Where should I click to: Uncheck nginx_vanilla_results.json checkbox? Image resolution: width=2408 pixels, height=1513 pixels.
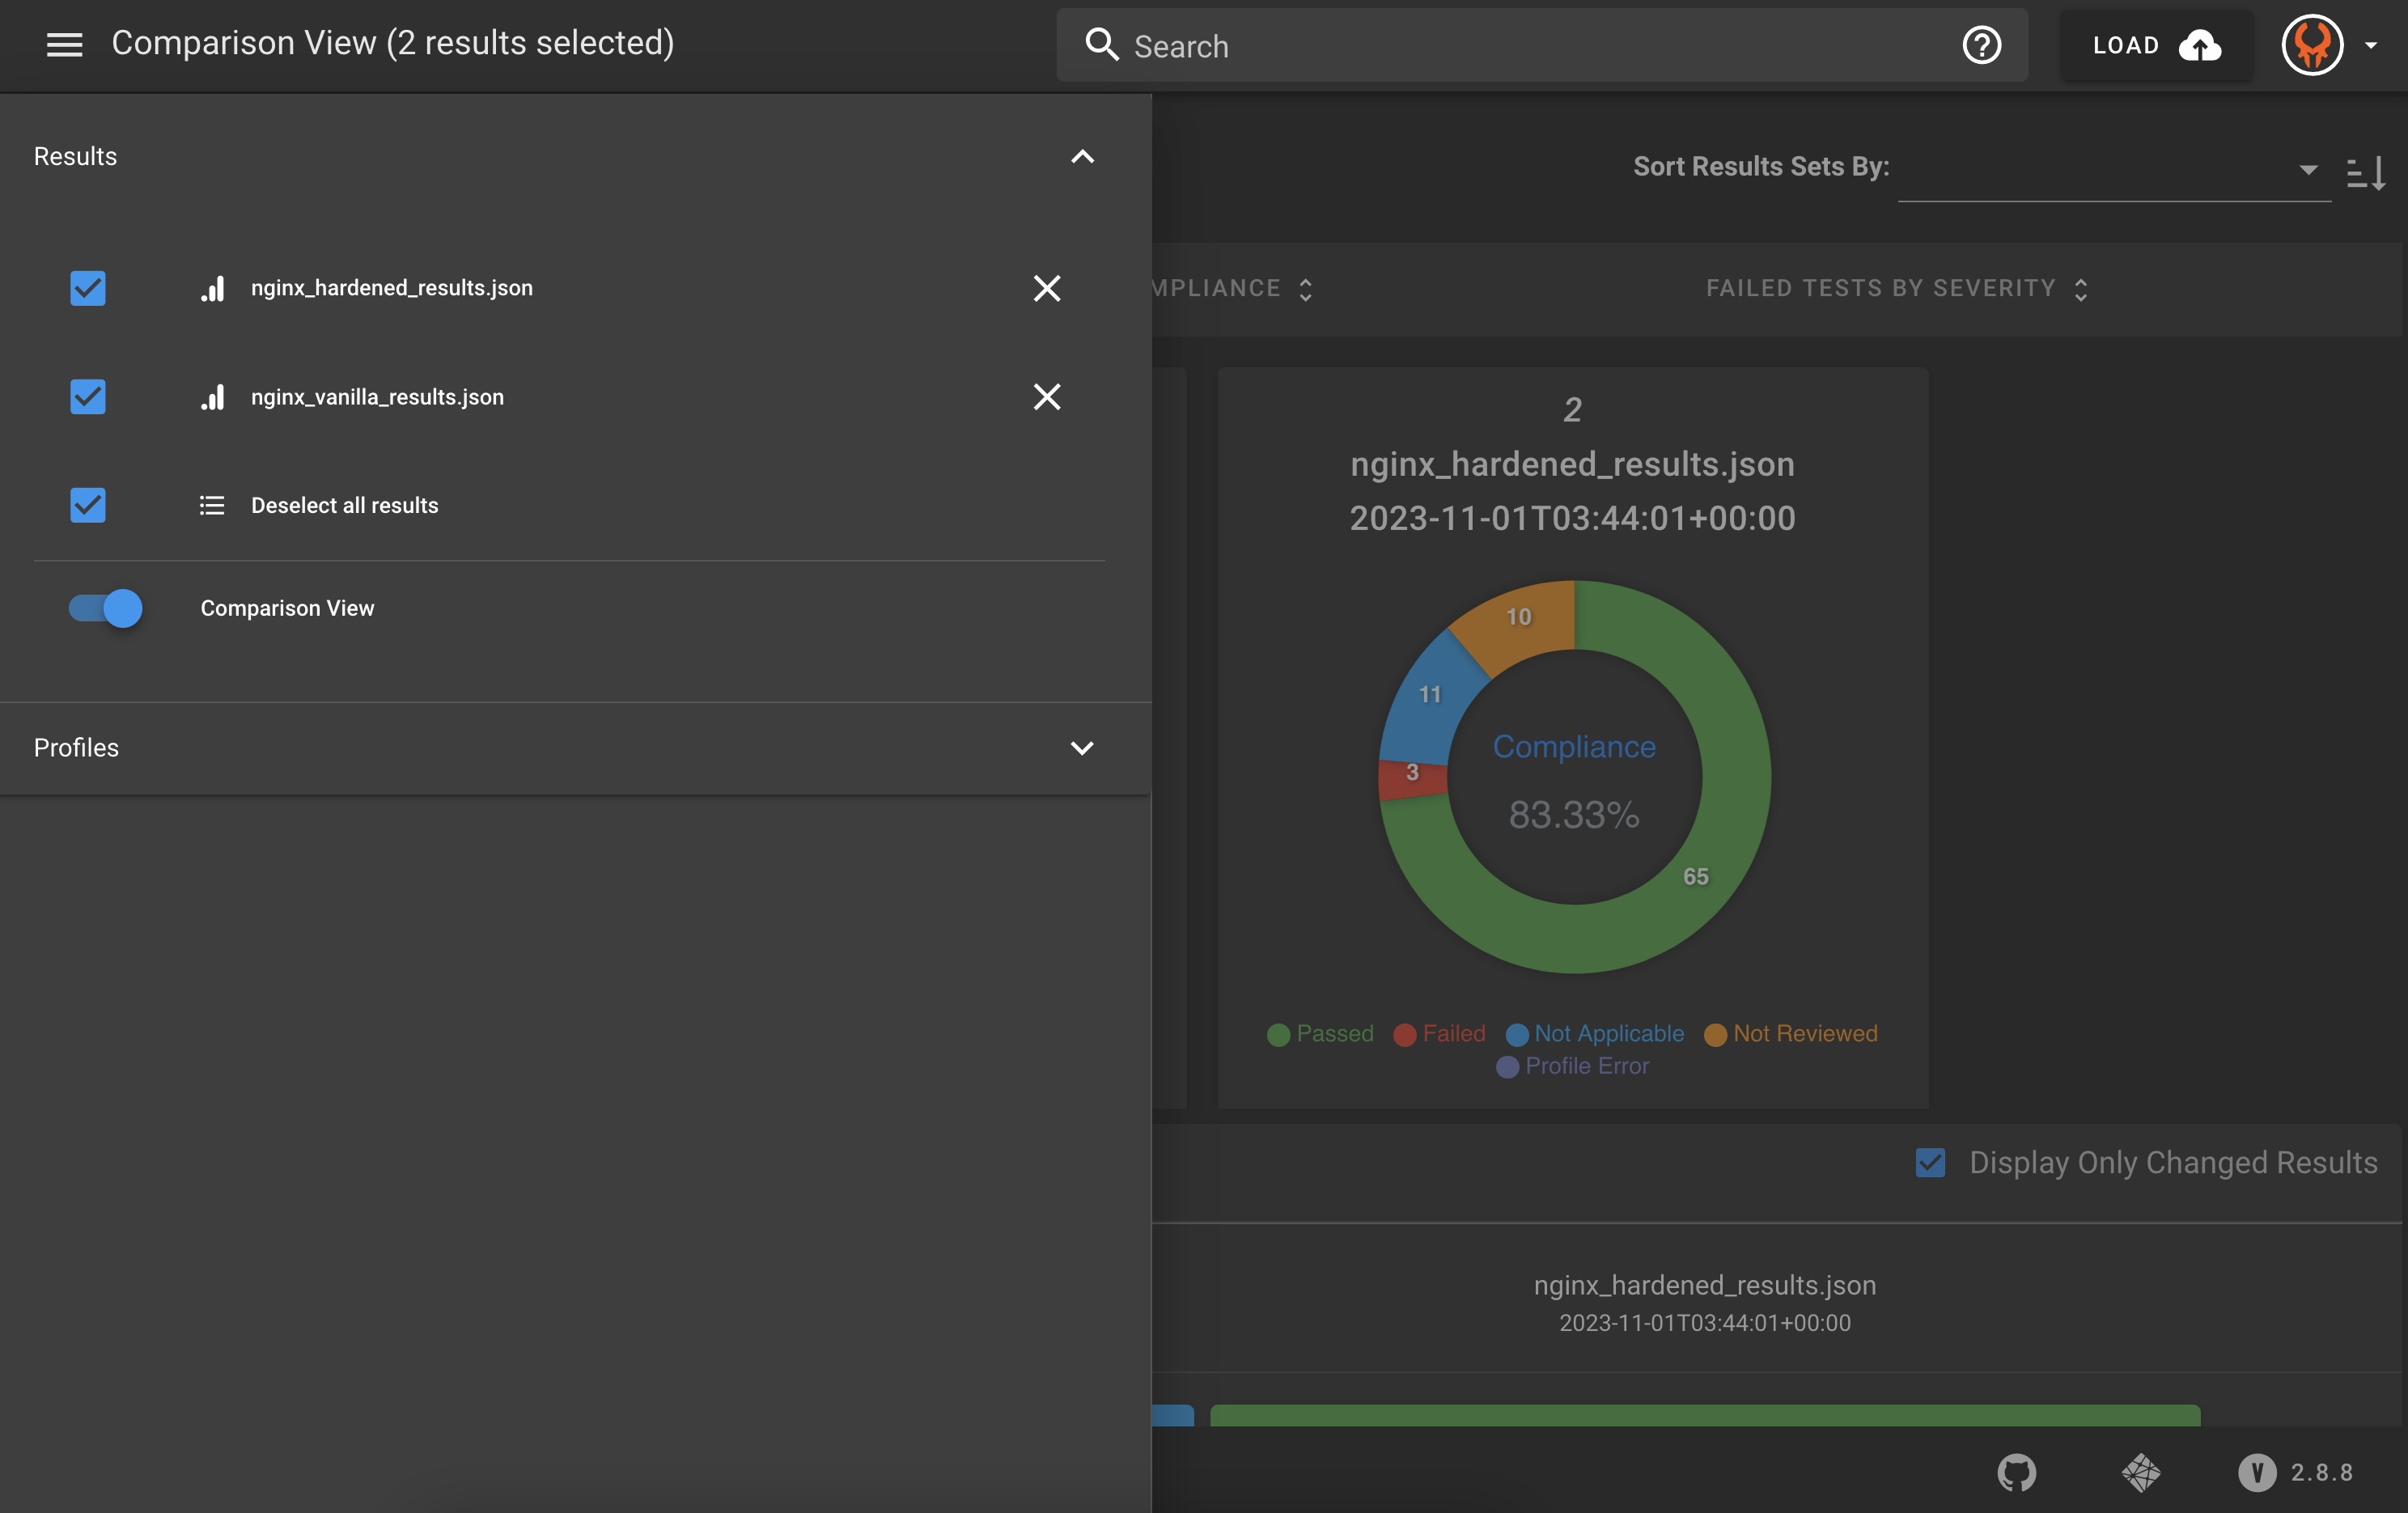pos(88,397)
